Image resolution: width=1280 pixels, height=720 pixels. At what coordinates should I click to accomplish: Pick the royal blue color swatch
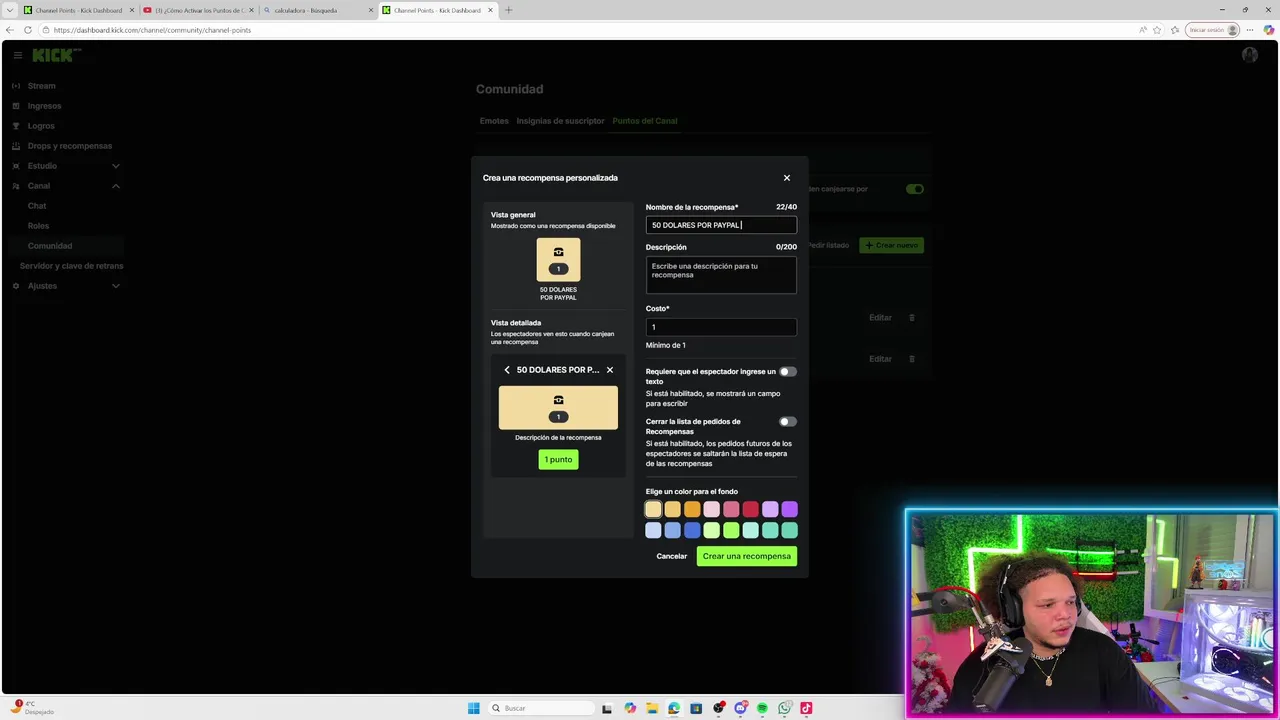[x=692, y=530]
